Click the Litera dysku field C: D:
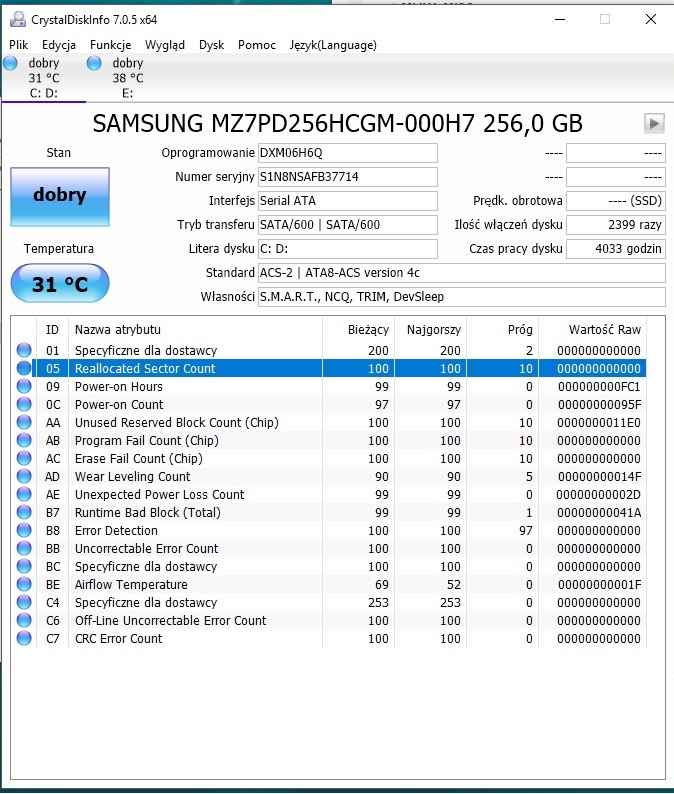 [347, 249]
